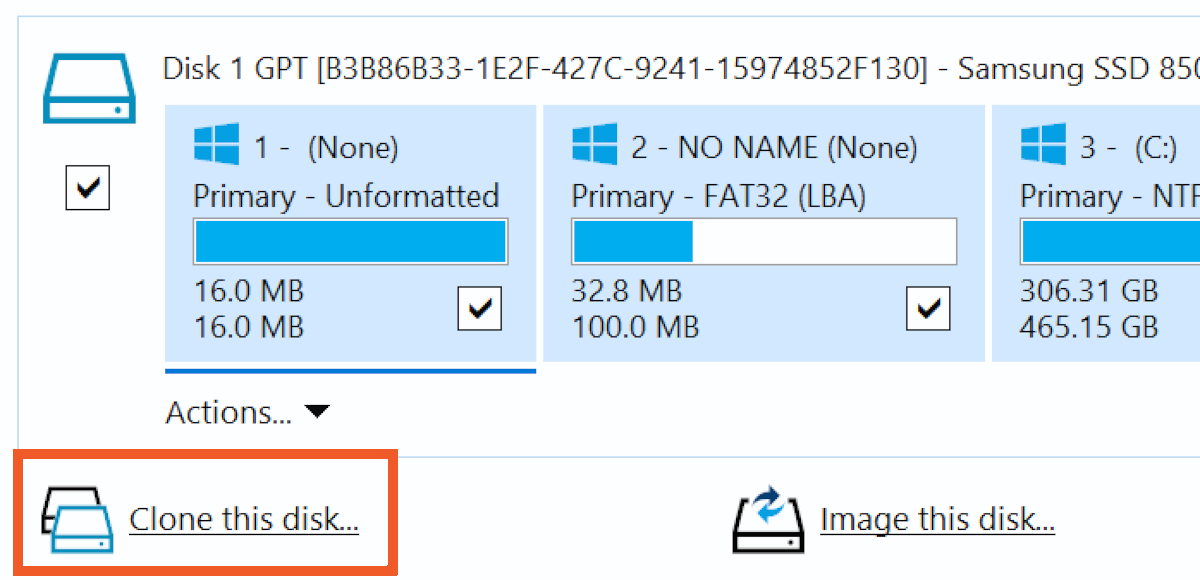Click the FAT32 partition usage bar

tap(764, 243)
